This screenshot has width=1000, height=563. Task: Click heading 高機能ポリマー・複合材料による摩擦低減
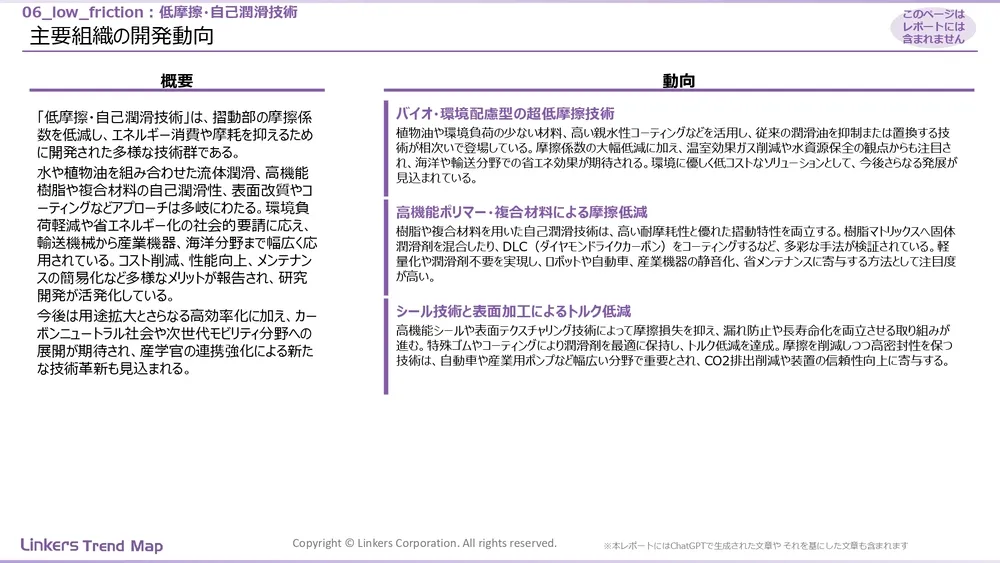click(521, 212)
